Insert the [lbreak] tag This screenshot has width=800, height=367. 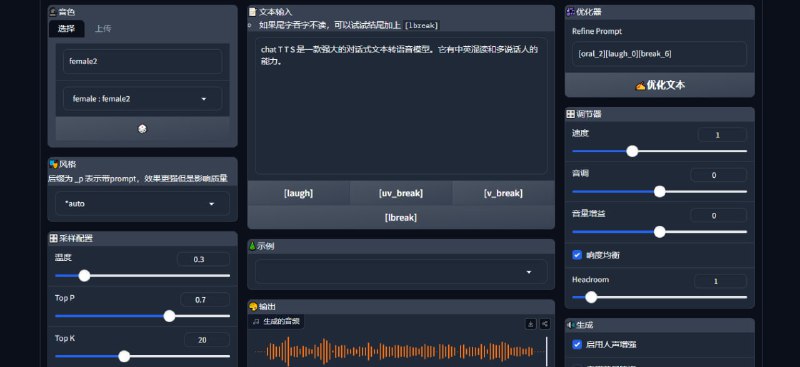pos(401,217)
